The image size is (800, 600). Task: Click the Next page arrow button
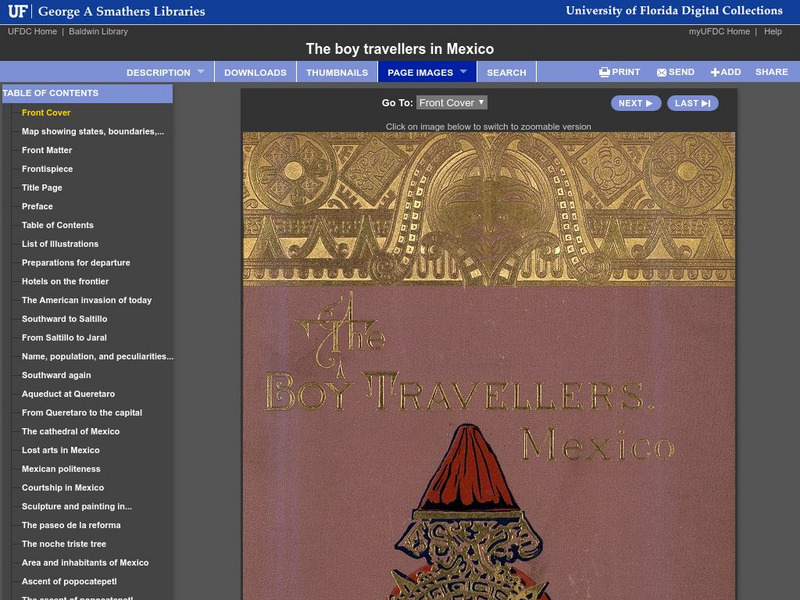pos(637,102)
